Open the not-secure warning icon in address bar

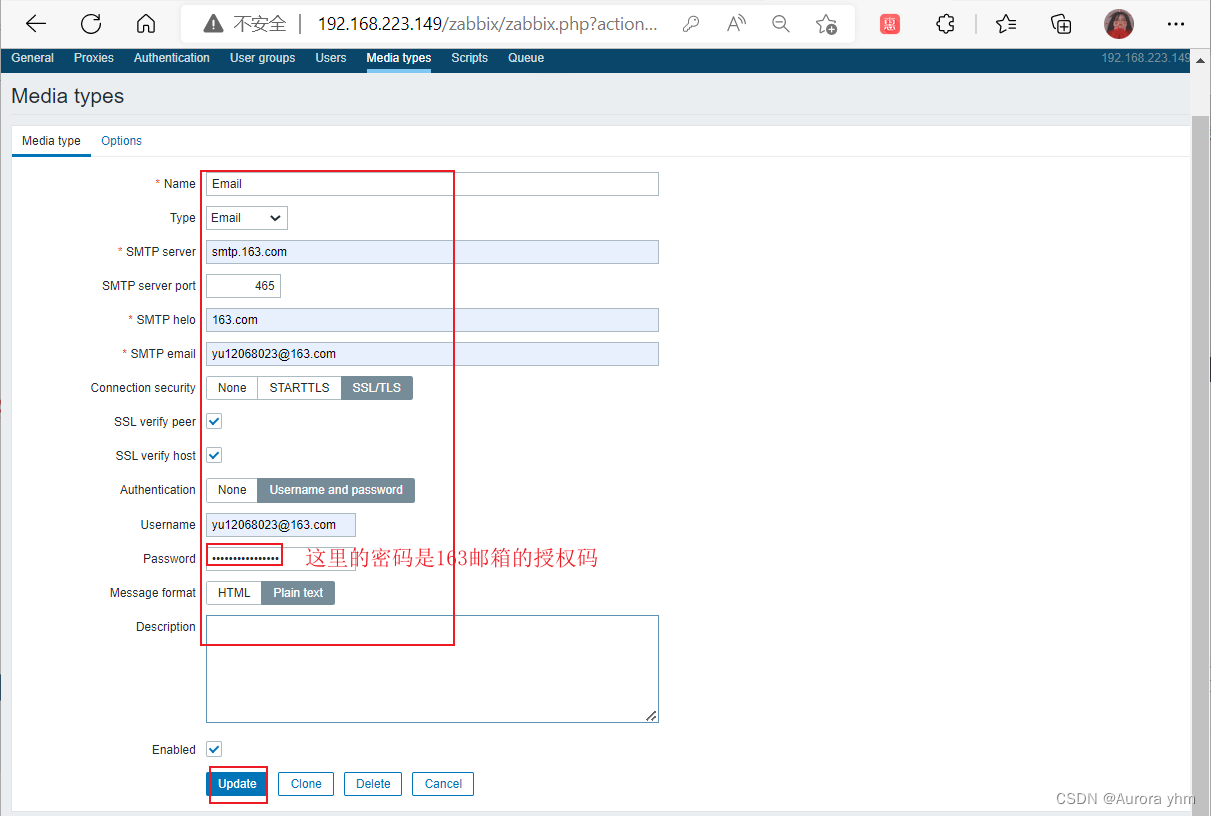(213, 24)
